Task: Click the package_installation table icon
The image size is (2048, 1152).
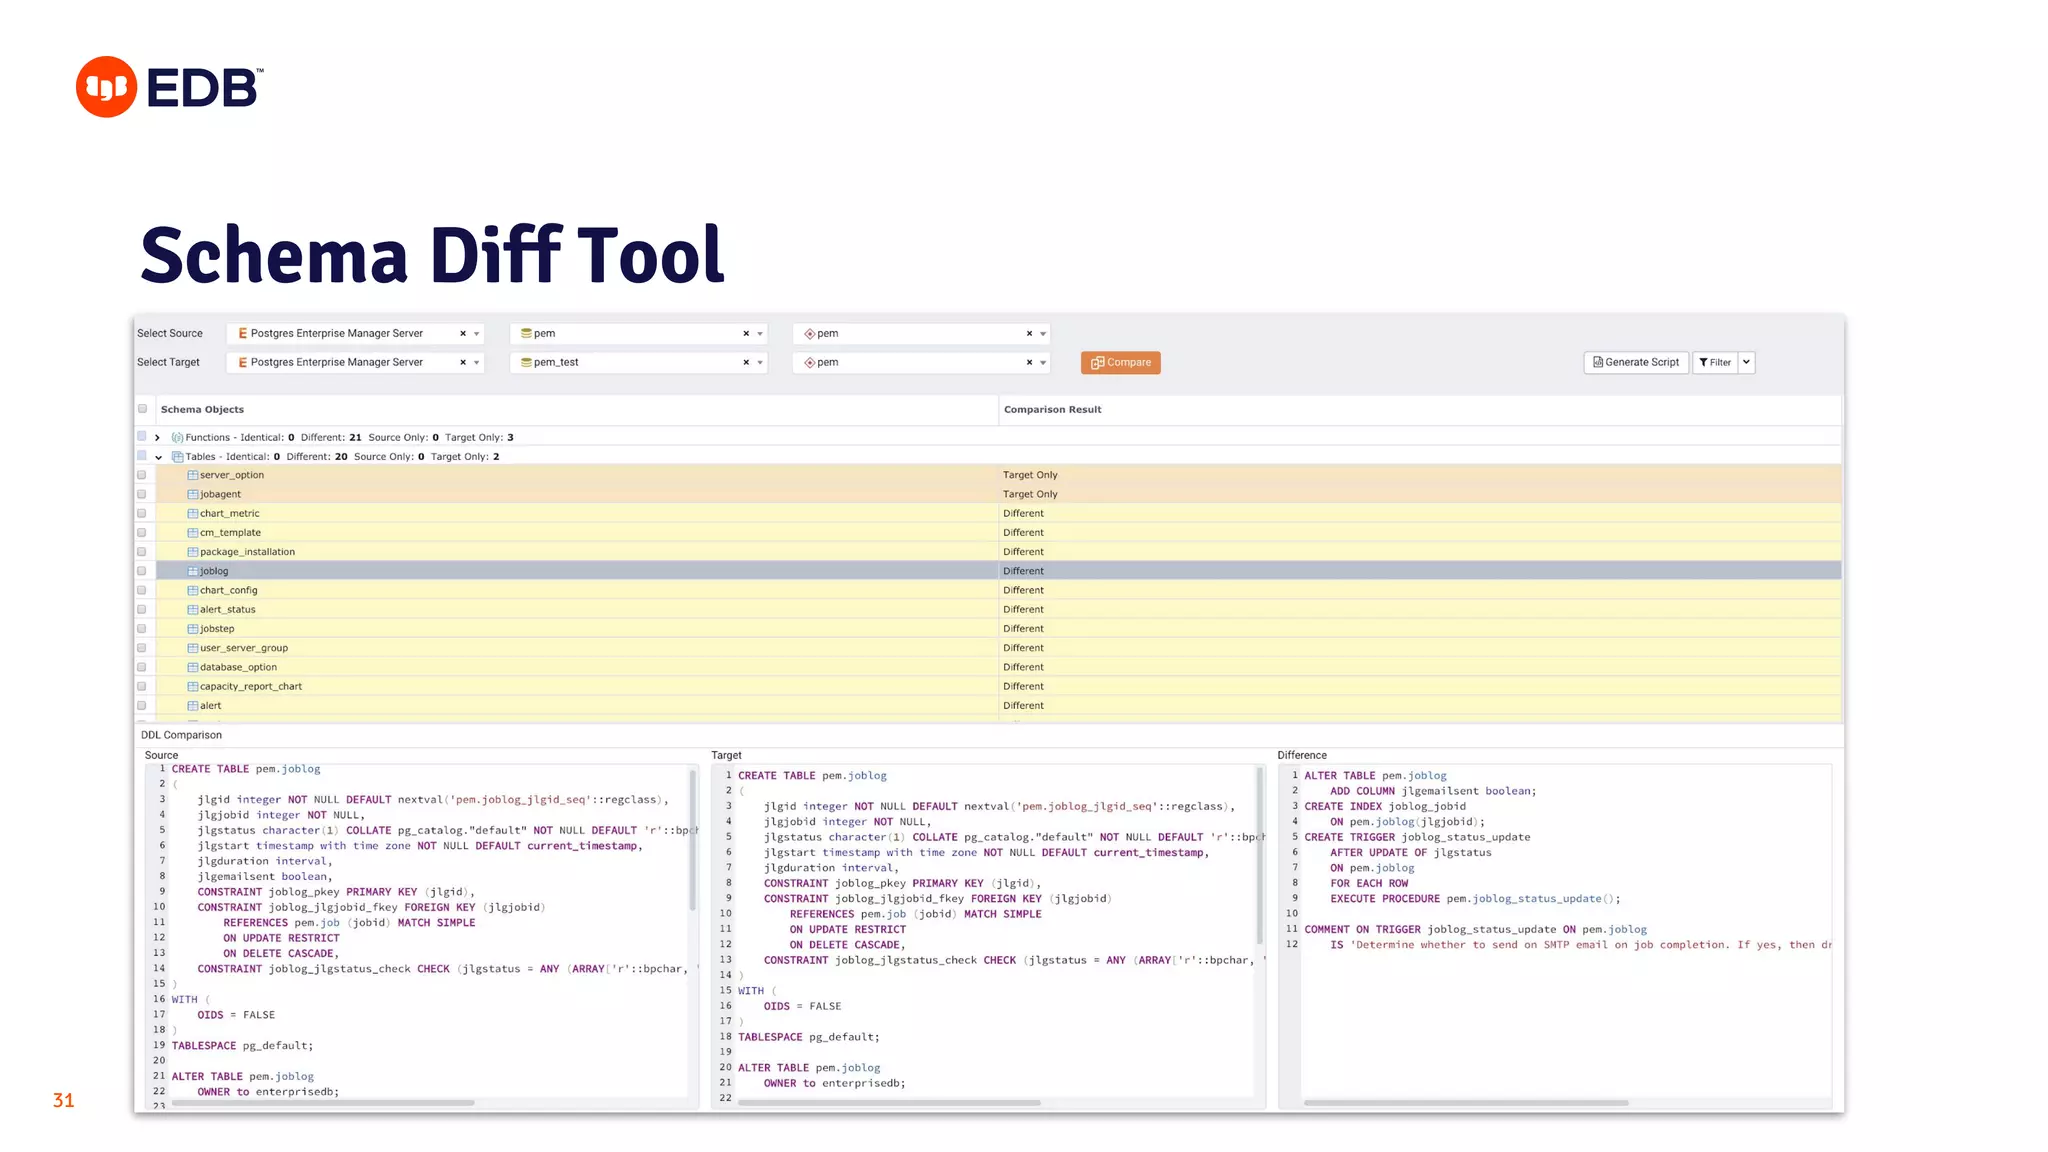Action: pyautogui.click(x=193, y=552)
